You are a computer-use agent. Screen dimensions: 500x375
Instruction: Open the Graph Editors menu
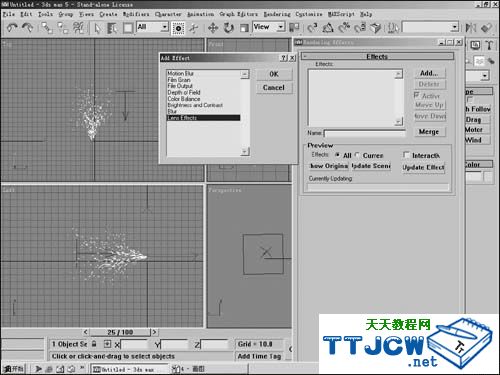[x=239, y=14]
